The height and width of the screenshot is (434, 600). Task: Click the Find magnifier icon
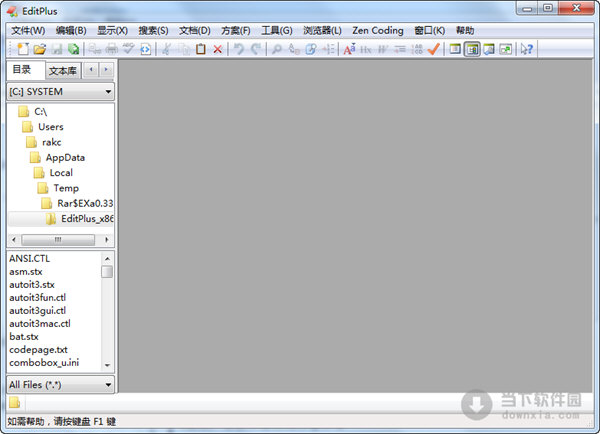(x=276, y=49)
